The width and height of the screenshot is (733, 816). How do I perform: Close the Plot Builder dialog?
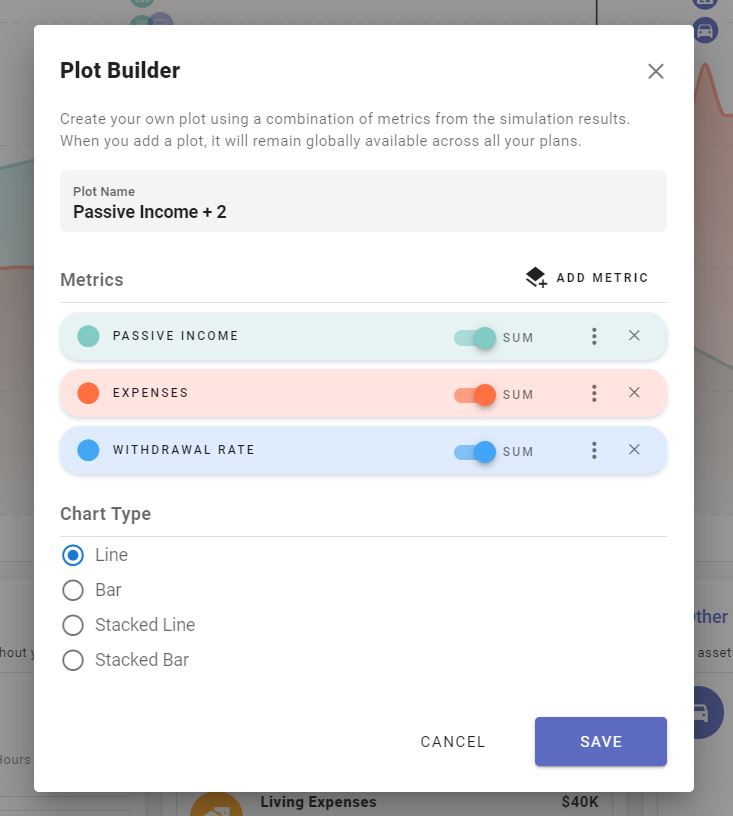click(655, 71)
